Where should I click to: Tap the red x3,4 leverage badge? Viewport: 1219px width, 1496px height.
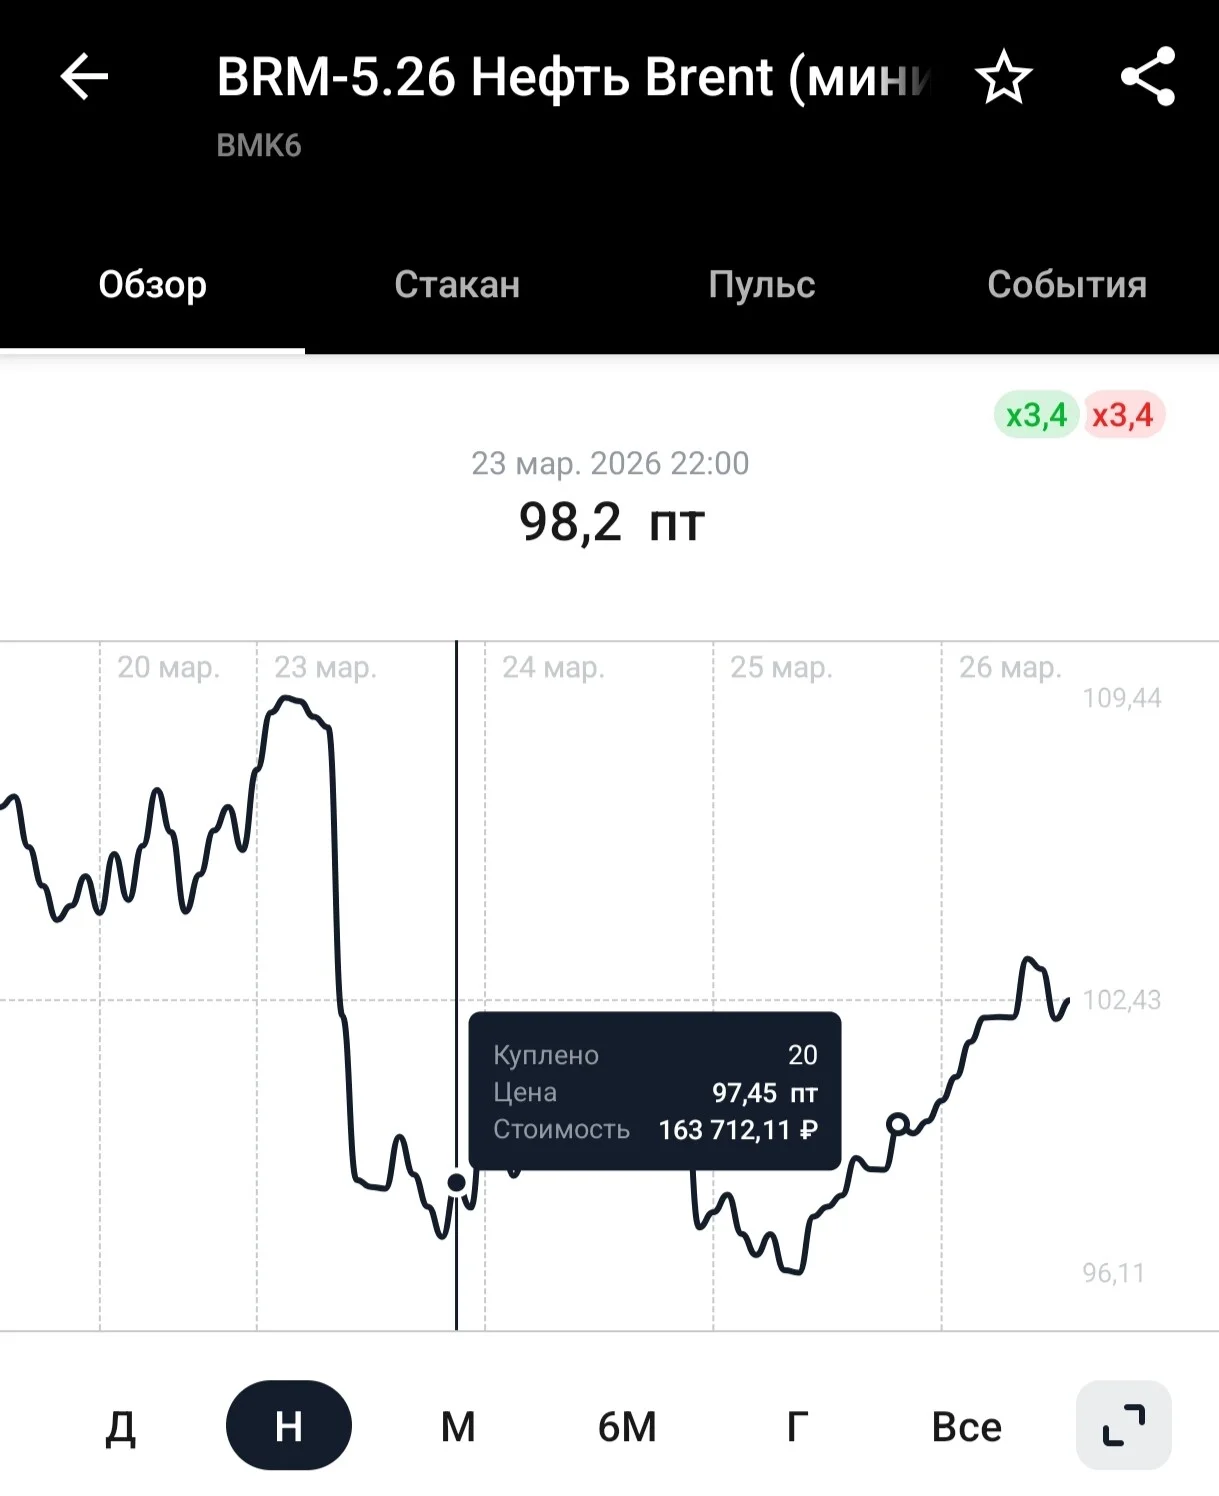[x=1123, y=415]
